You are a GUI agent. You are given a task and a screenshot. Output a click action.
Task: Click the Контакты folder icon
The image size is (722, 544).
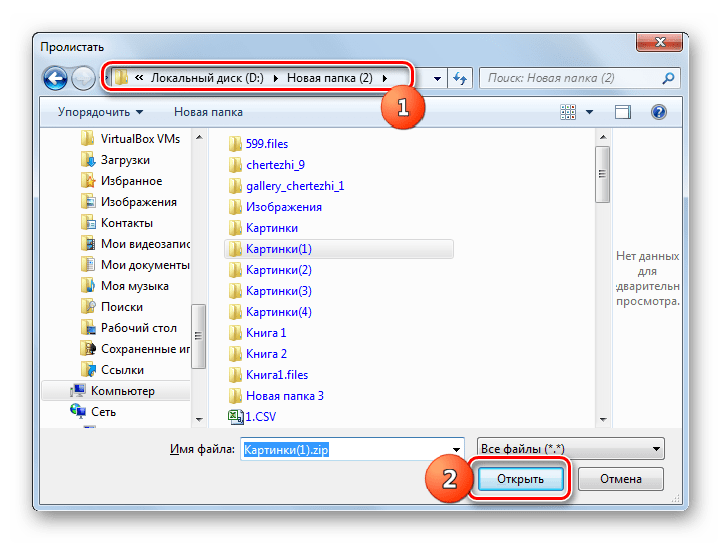point(87,223)
